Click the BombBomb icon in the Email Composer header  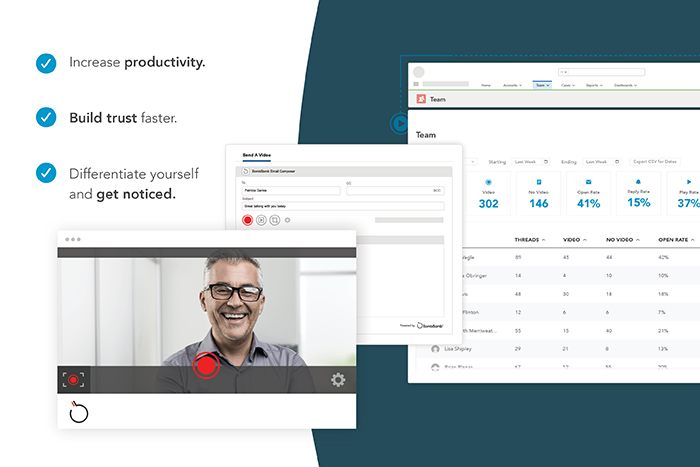[245, 171]
